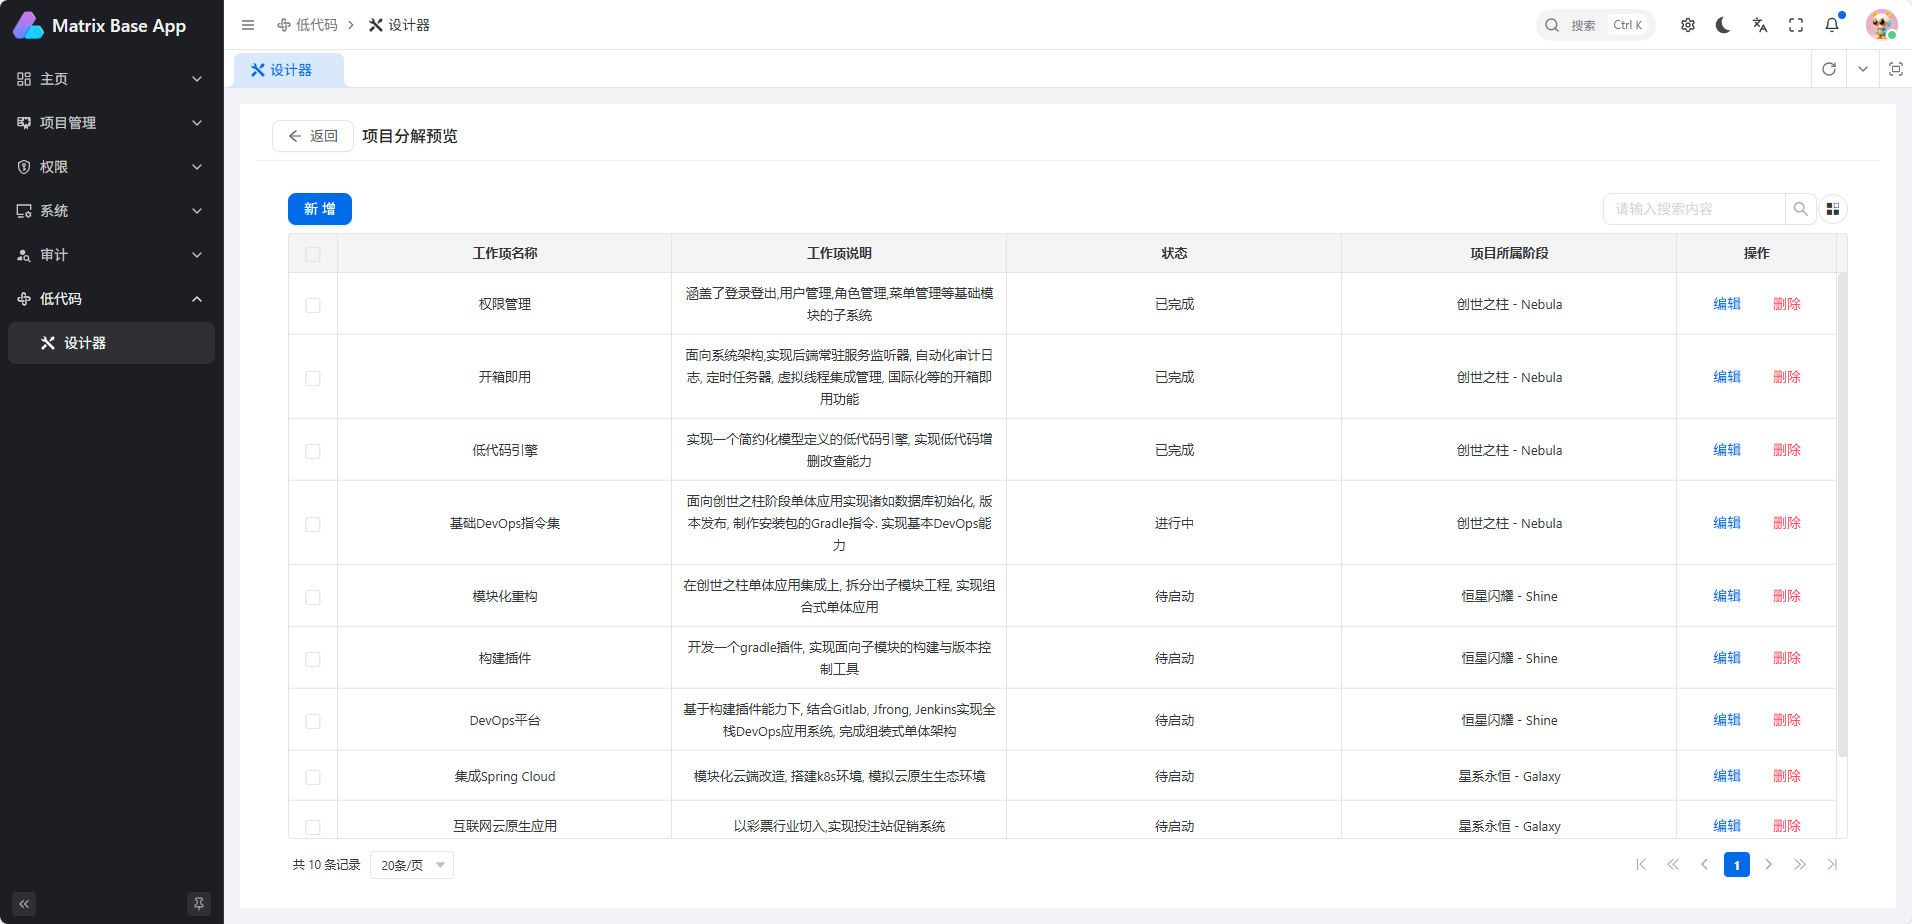Click 编辑 link for 开箱即用 row

click(1727, 377)
